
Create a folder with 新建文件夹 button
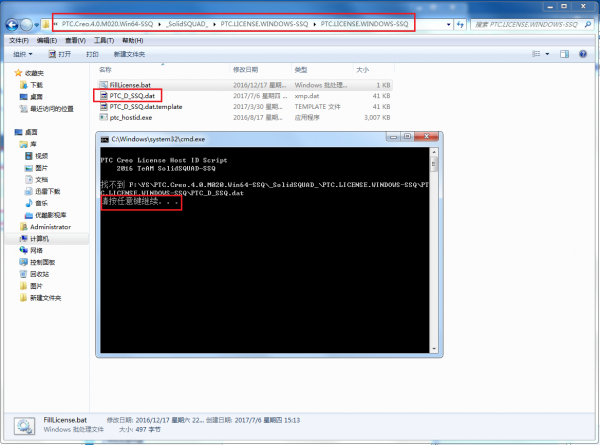click(x=129, y=54)
